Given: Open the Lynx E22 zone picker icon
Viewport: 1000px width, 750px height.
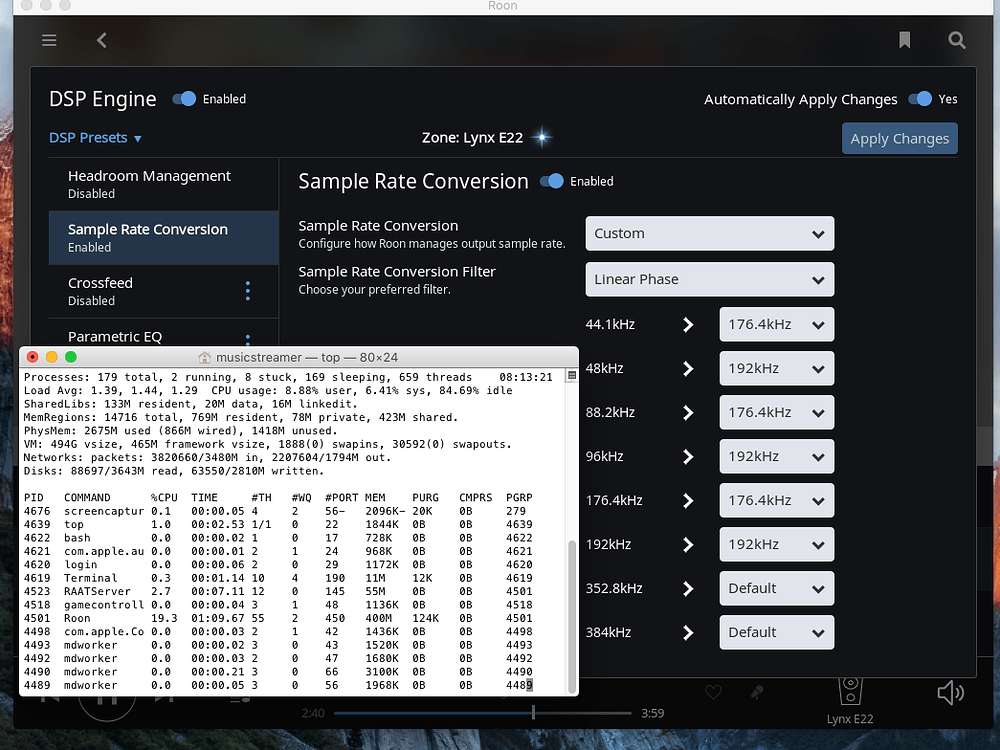Looking at the screenshot, I should (x=849, y=688).
